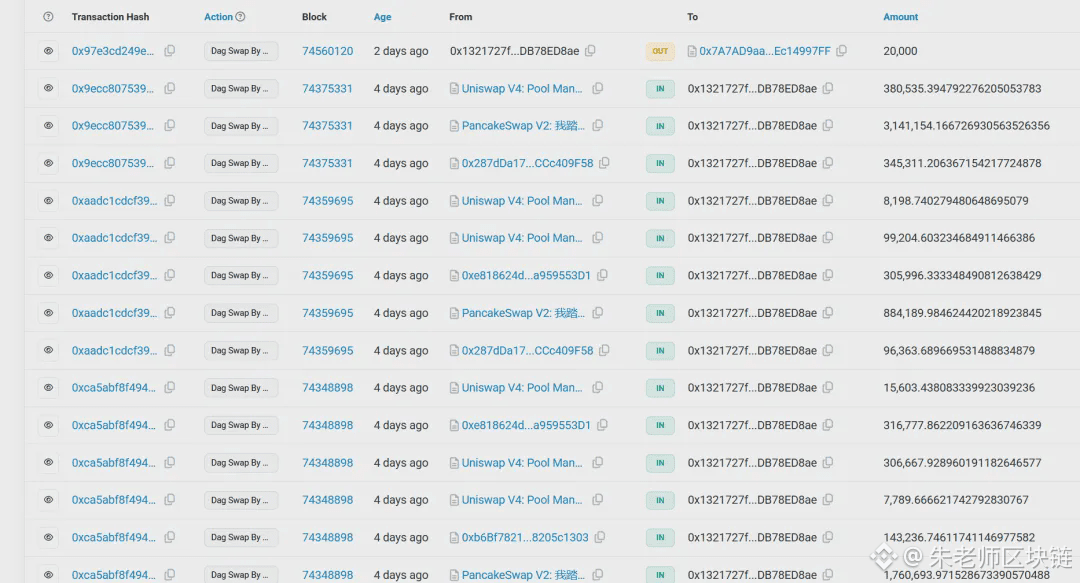Image resolution: width=1080 pixels, height=583 pixels.
Task: Copy From address in the 20,000 row
Action: point(590,50)
